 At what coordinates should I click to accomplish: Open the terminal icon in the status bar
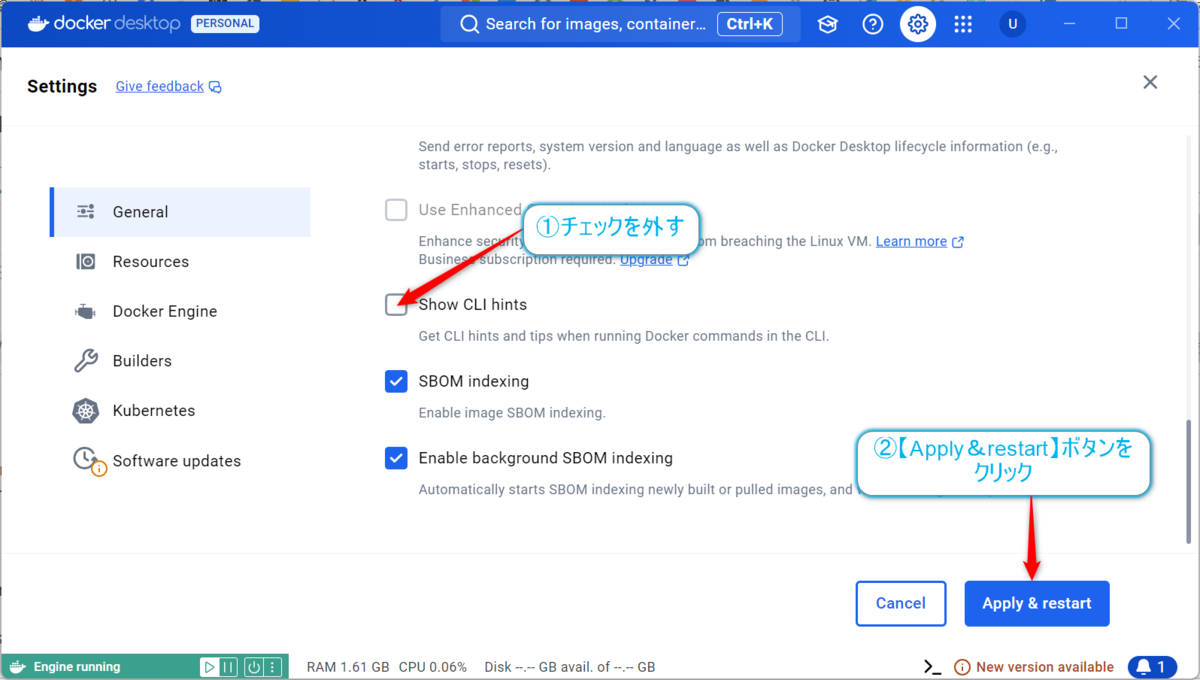(930, 666)
